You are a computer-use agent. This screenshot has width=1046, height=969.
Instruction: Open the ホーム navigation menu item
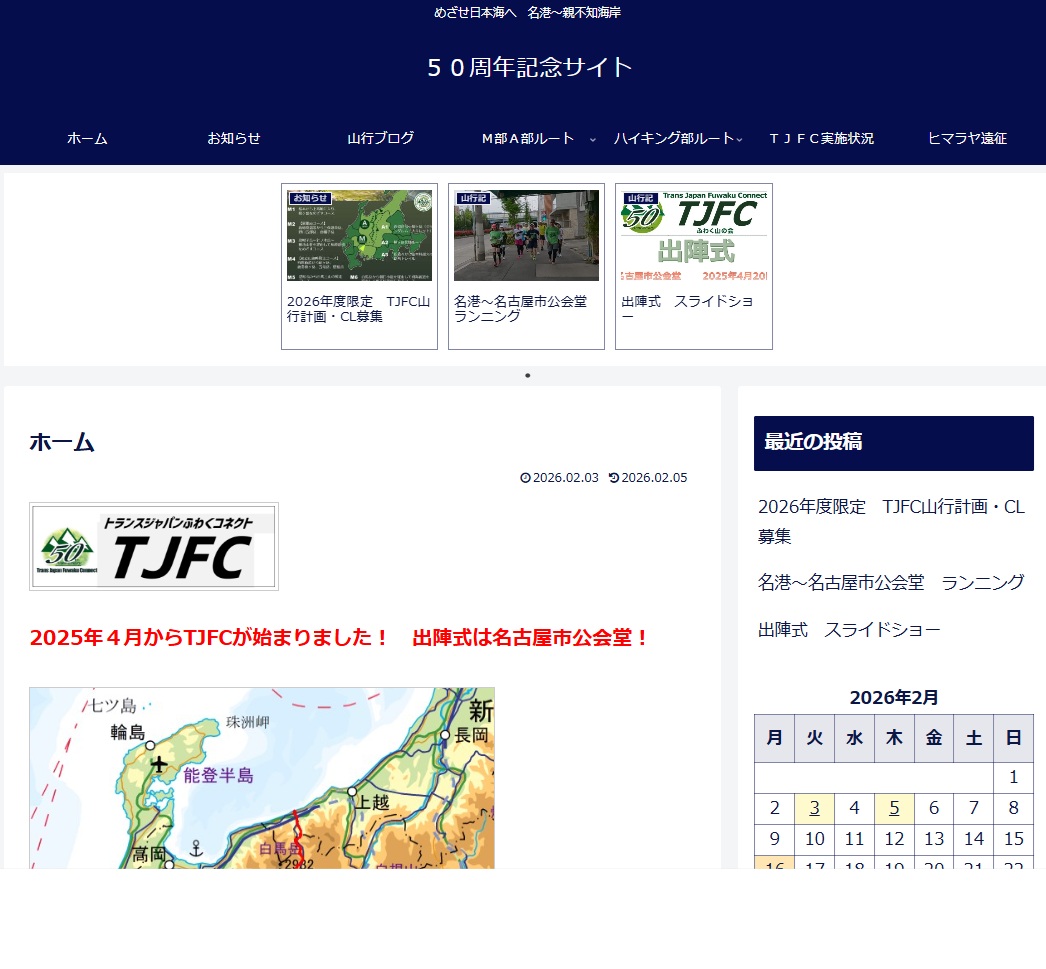[87, 139]
